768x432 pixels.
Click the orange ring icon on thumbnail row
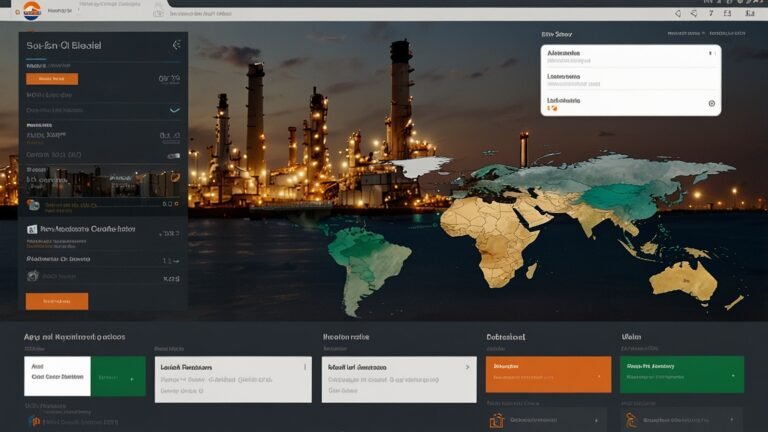click(x=175, y=177)
